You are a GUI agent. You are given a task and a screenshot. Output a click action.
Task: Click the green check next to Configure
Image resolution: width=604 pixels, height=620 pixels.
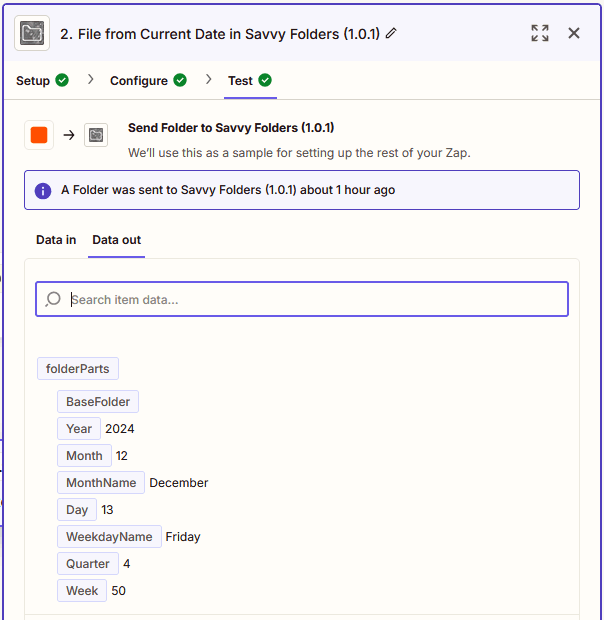pos(180,80)
